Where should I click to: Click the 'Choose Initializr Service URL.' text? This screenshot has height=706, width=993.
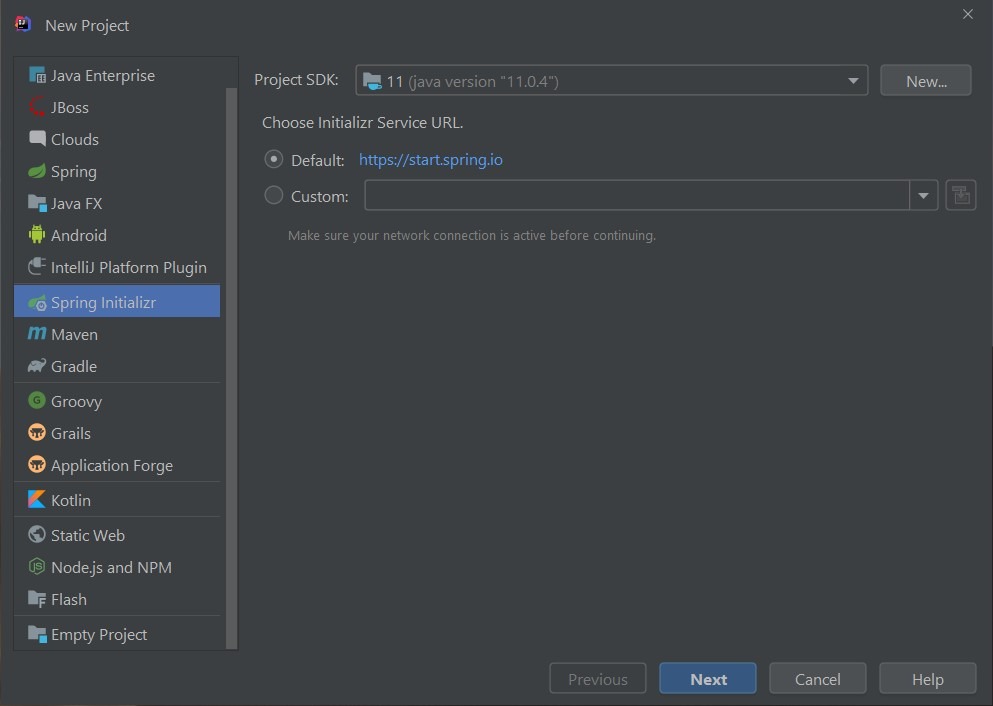tap(363, 122)
